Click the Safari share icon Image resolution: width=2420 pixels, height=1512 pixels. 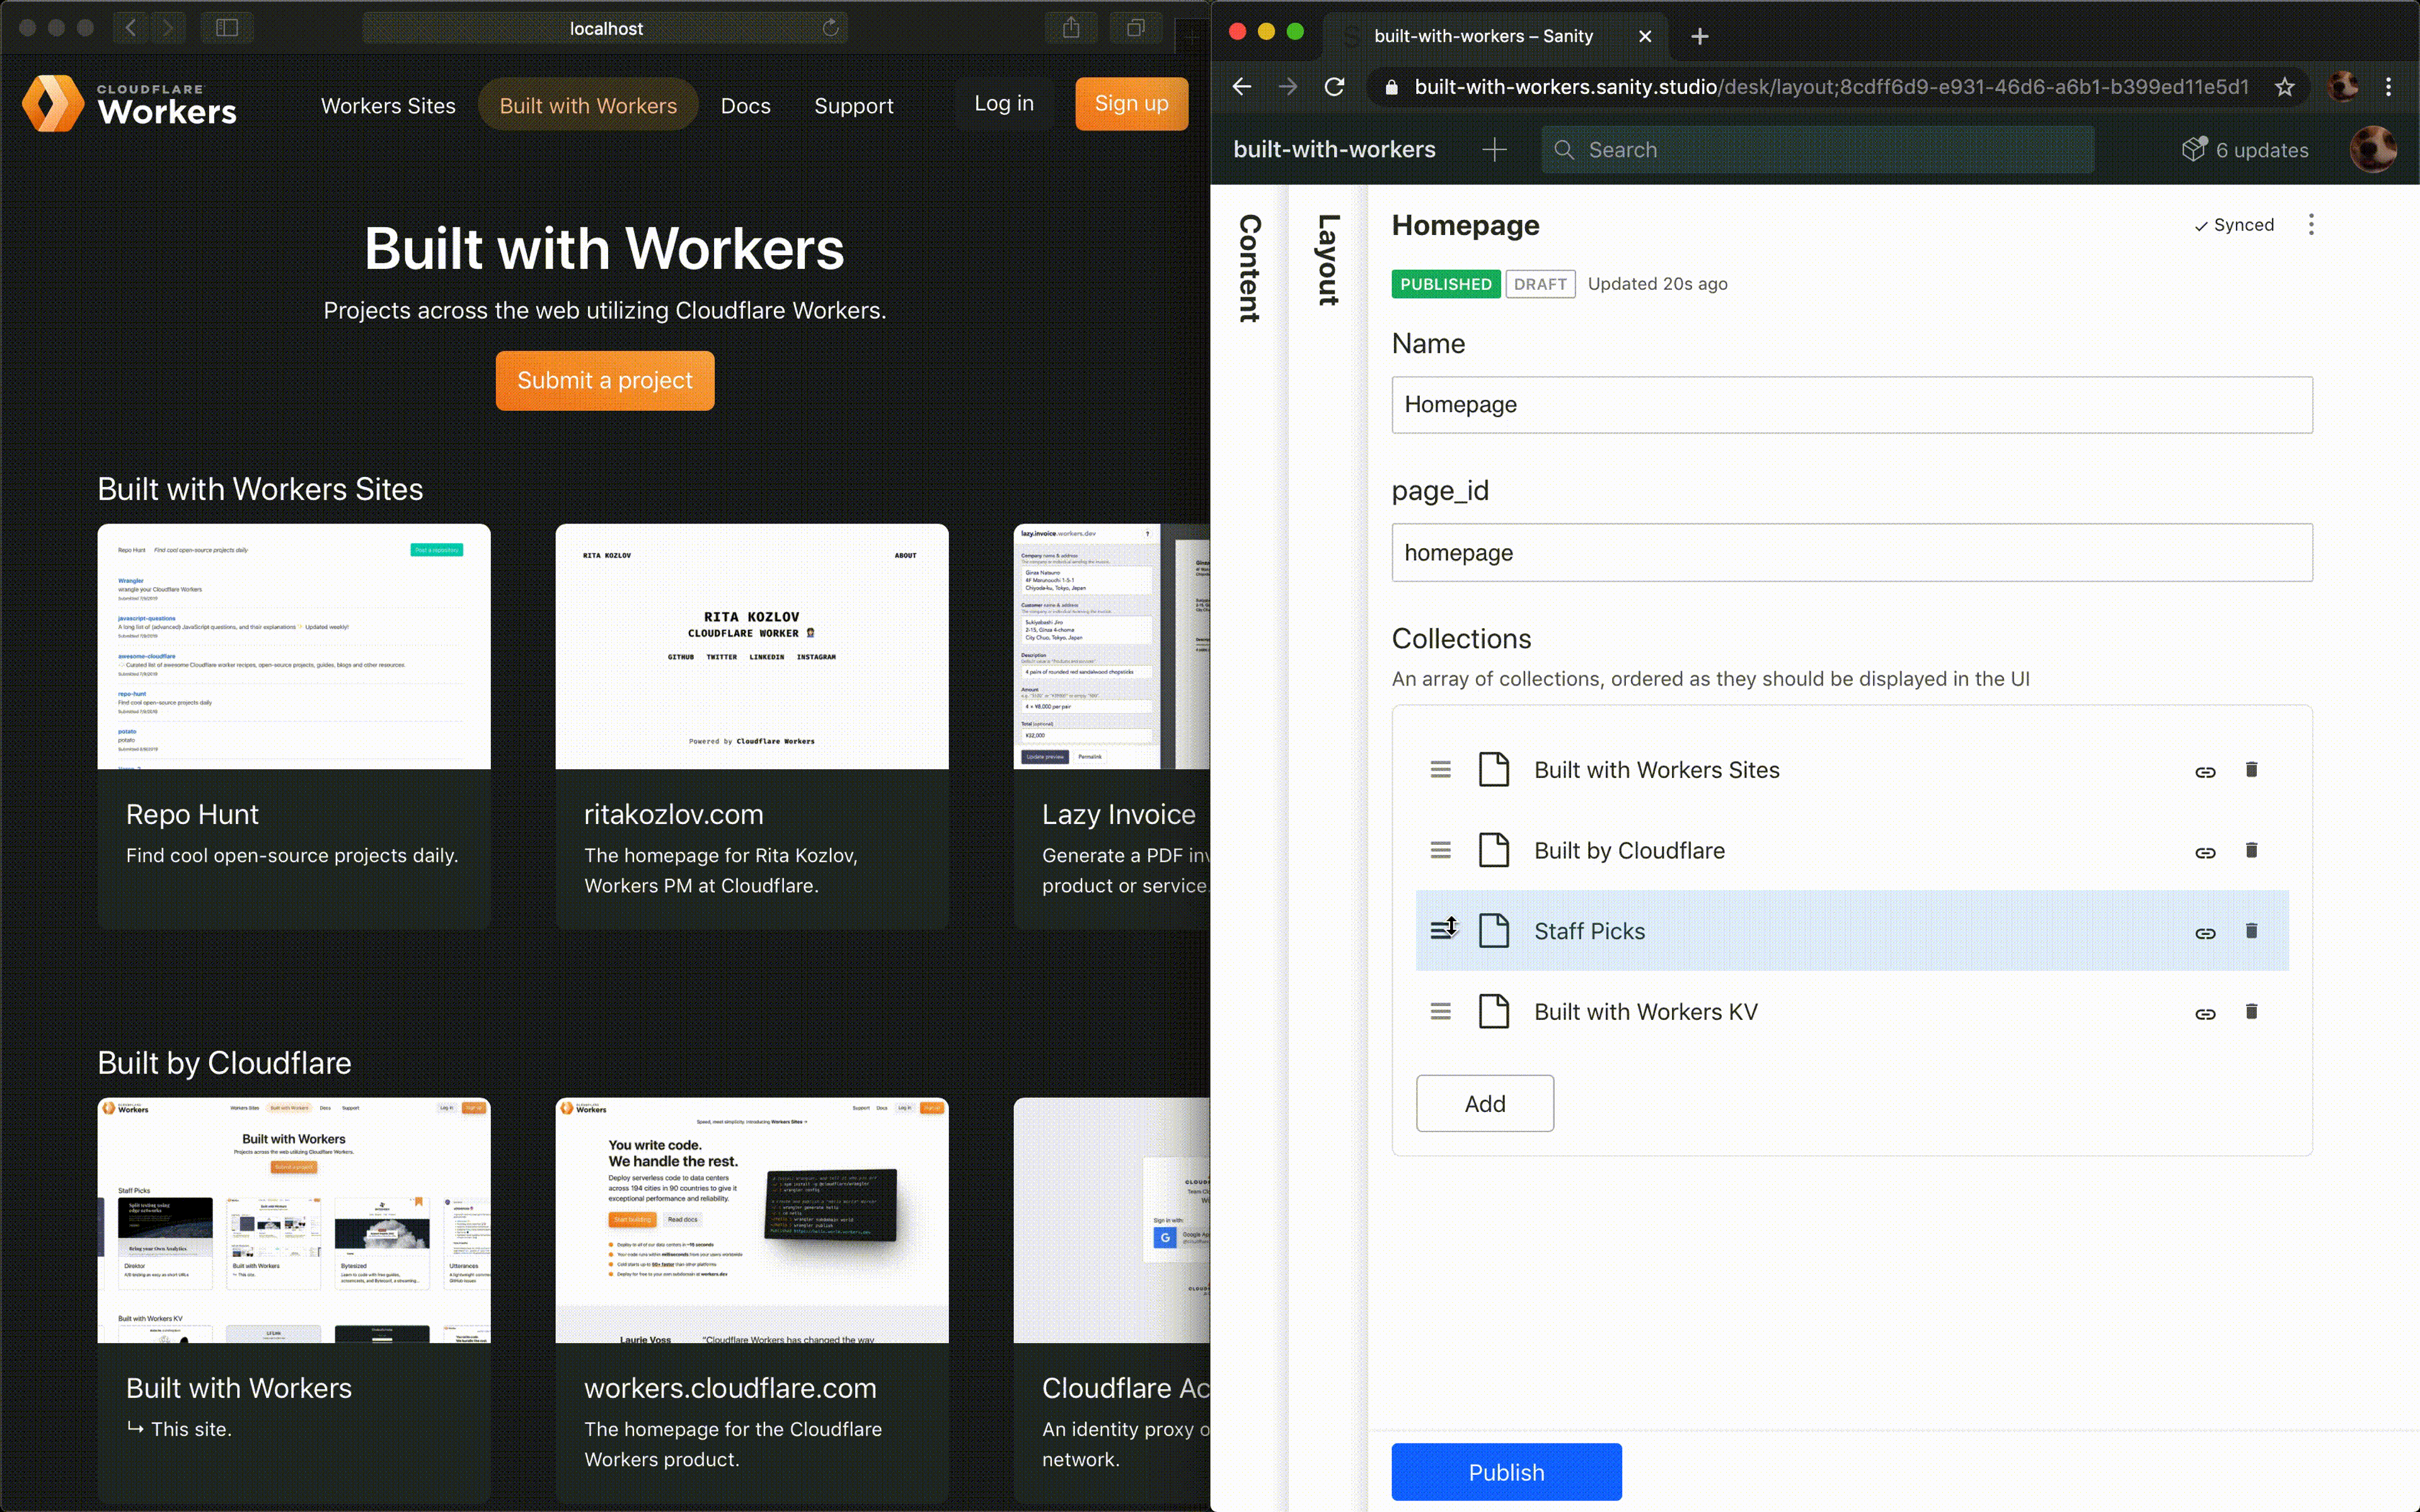tap(1071, 28)
